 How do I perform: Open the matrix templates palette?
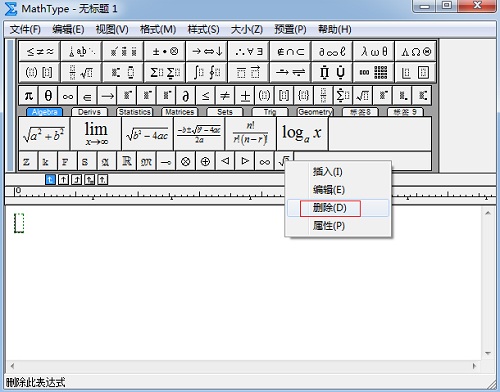click(x=374, y=72)
